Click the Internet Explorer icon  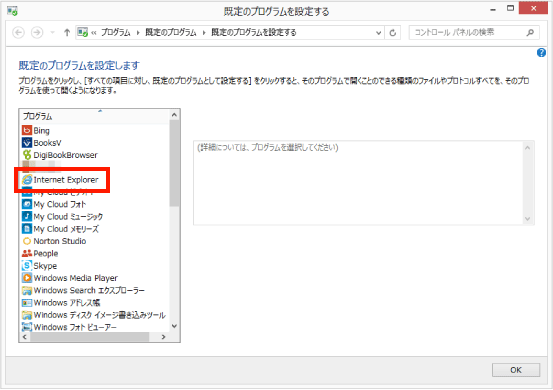click(27, 180)
